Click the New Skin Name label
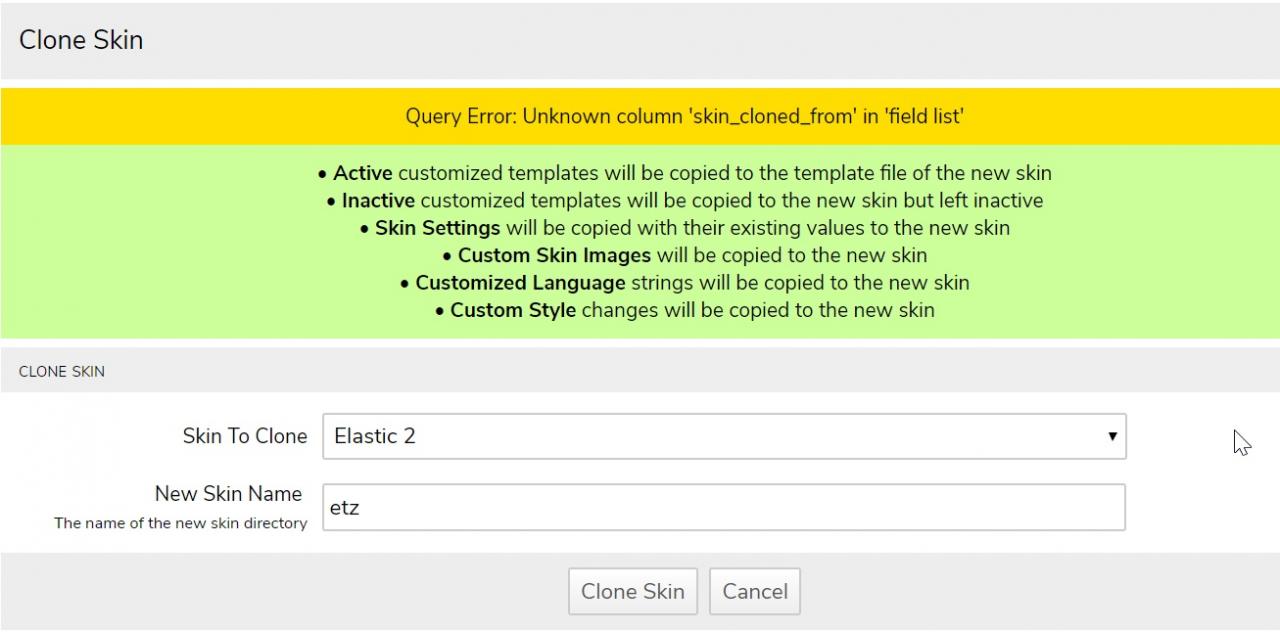 tap(228, 494)
